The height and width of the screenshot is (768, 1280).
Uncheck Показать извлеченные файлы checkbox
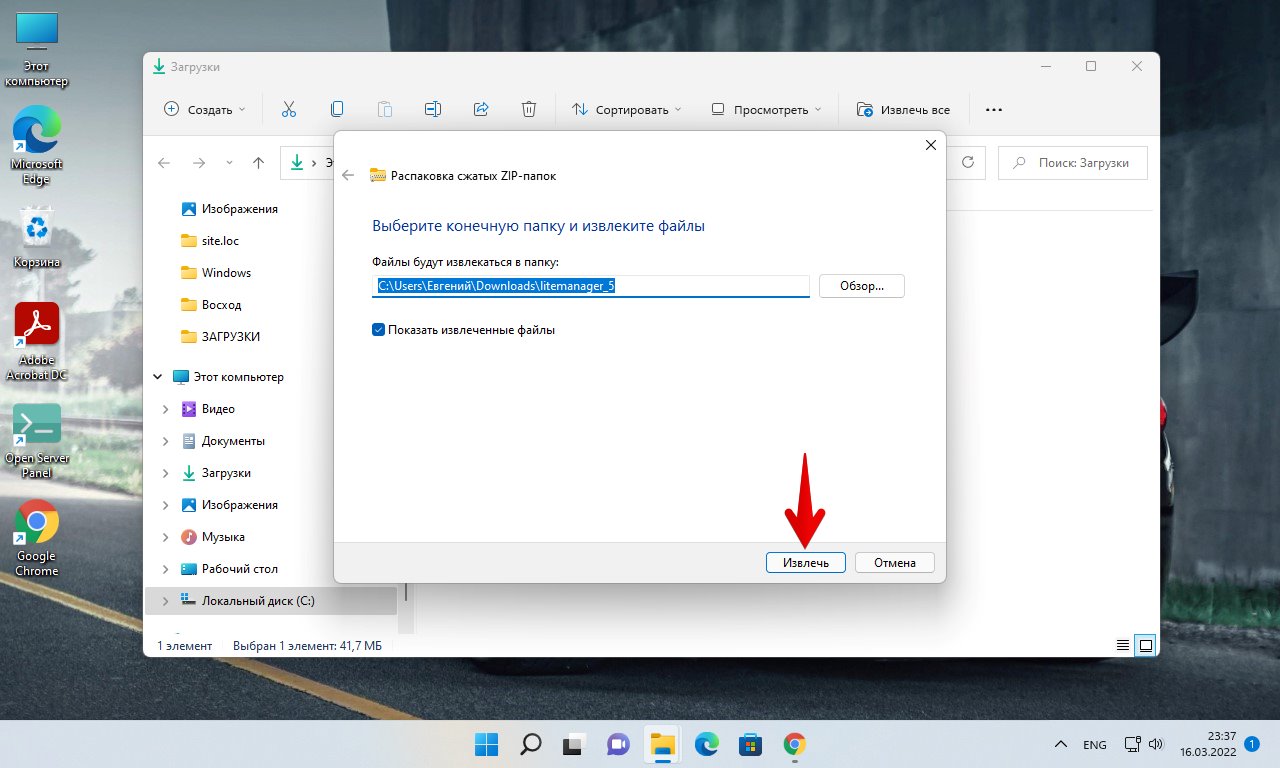[x=379, y=329]
